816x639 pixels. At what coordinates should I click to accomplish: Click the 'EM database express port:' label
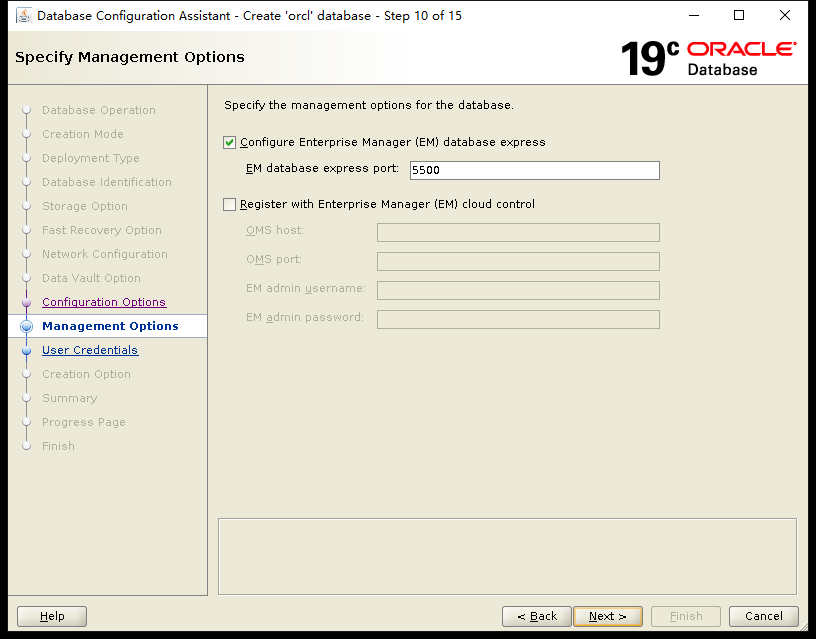click(322, 169)
